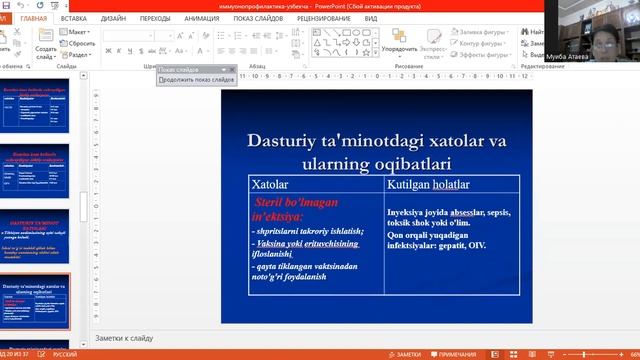This screenshot has height=360, width=640.
Task: Select DASTURIY TA'MINOT XATOLARI slide thumbnail
Action: pyautogui.click(x=35, y=237)
